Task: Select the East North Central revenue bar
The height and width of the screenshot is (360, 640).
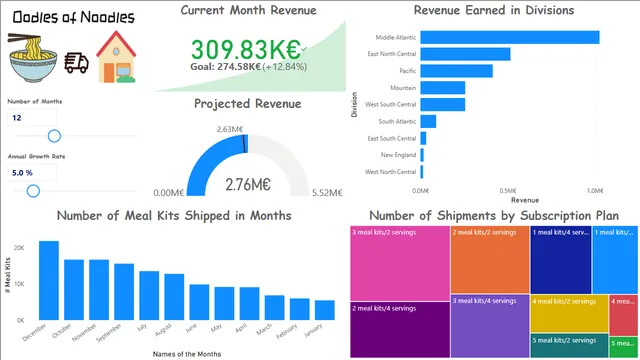Action: [465, 54]
